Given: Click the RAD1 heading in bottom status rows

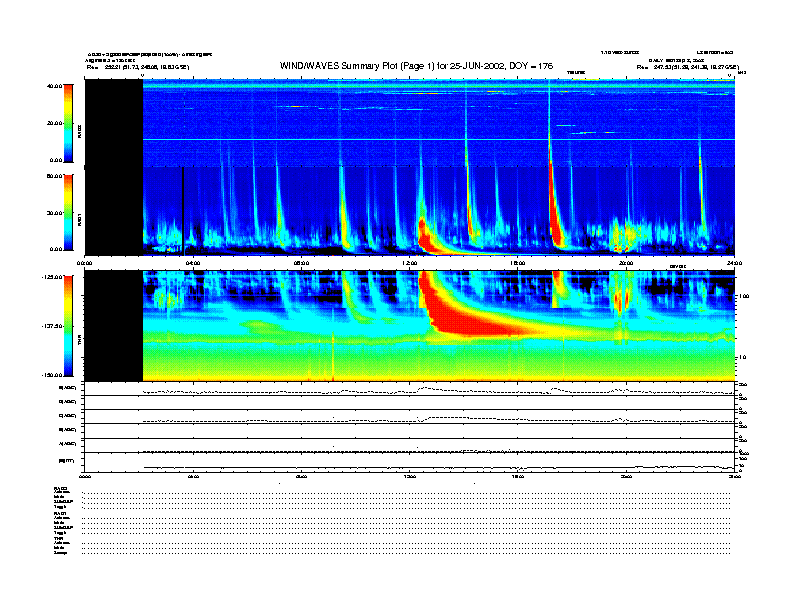Looking at the screenshot, I should coord(60,514).
